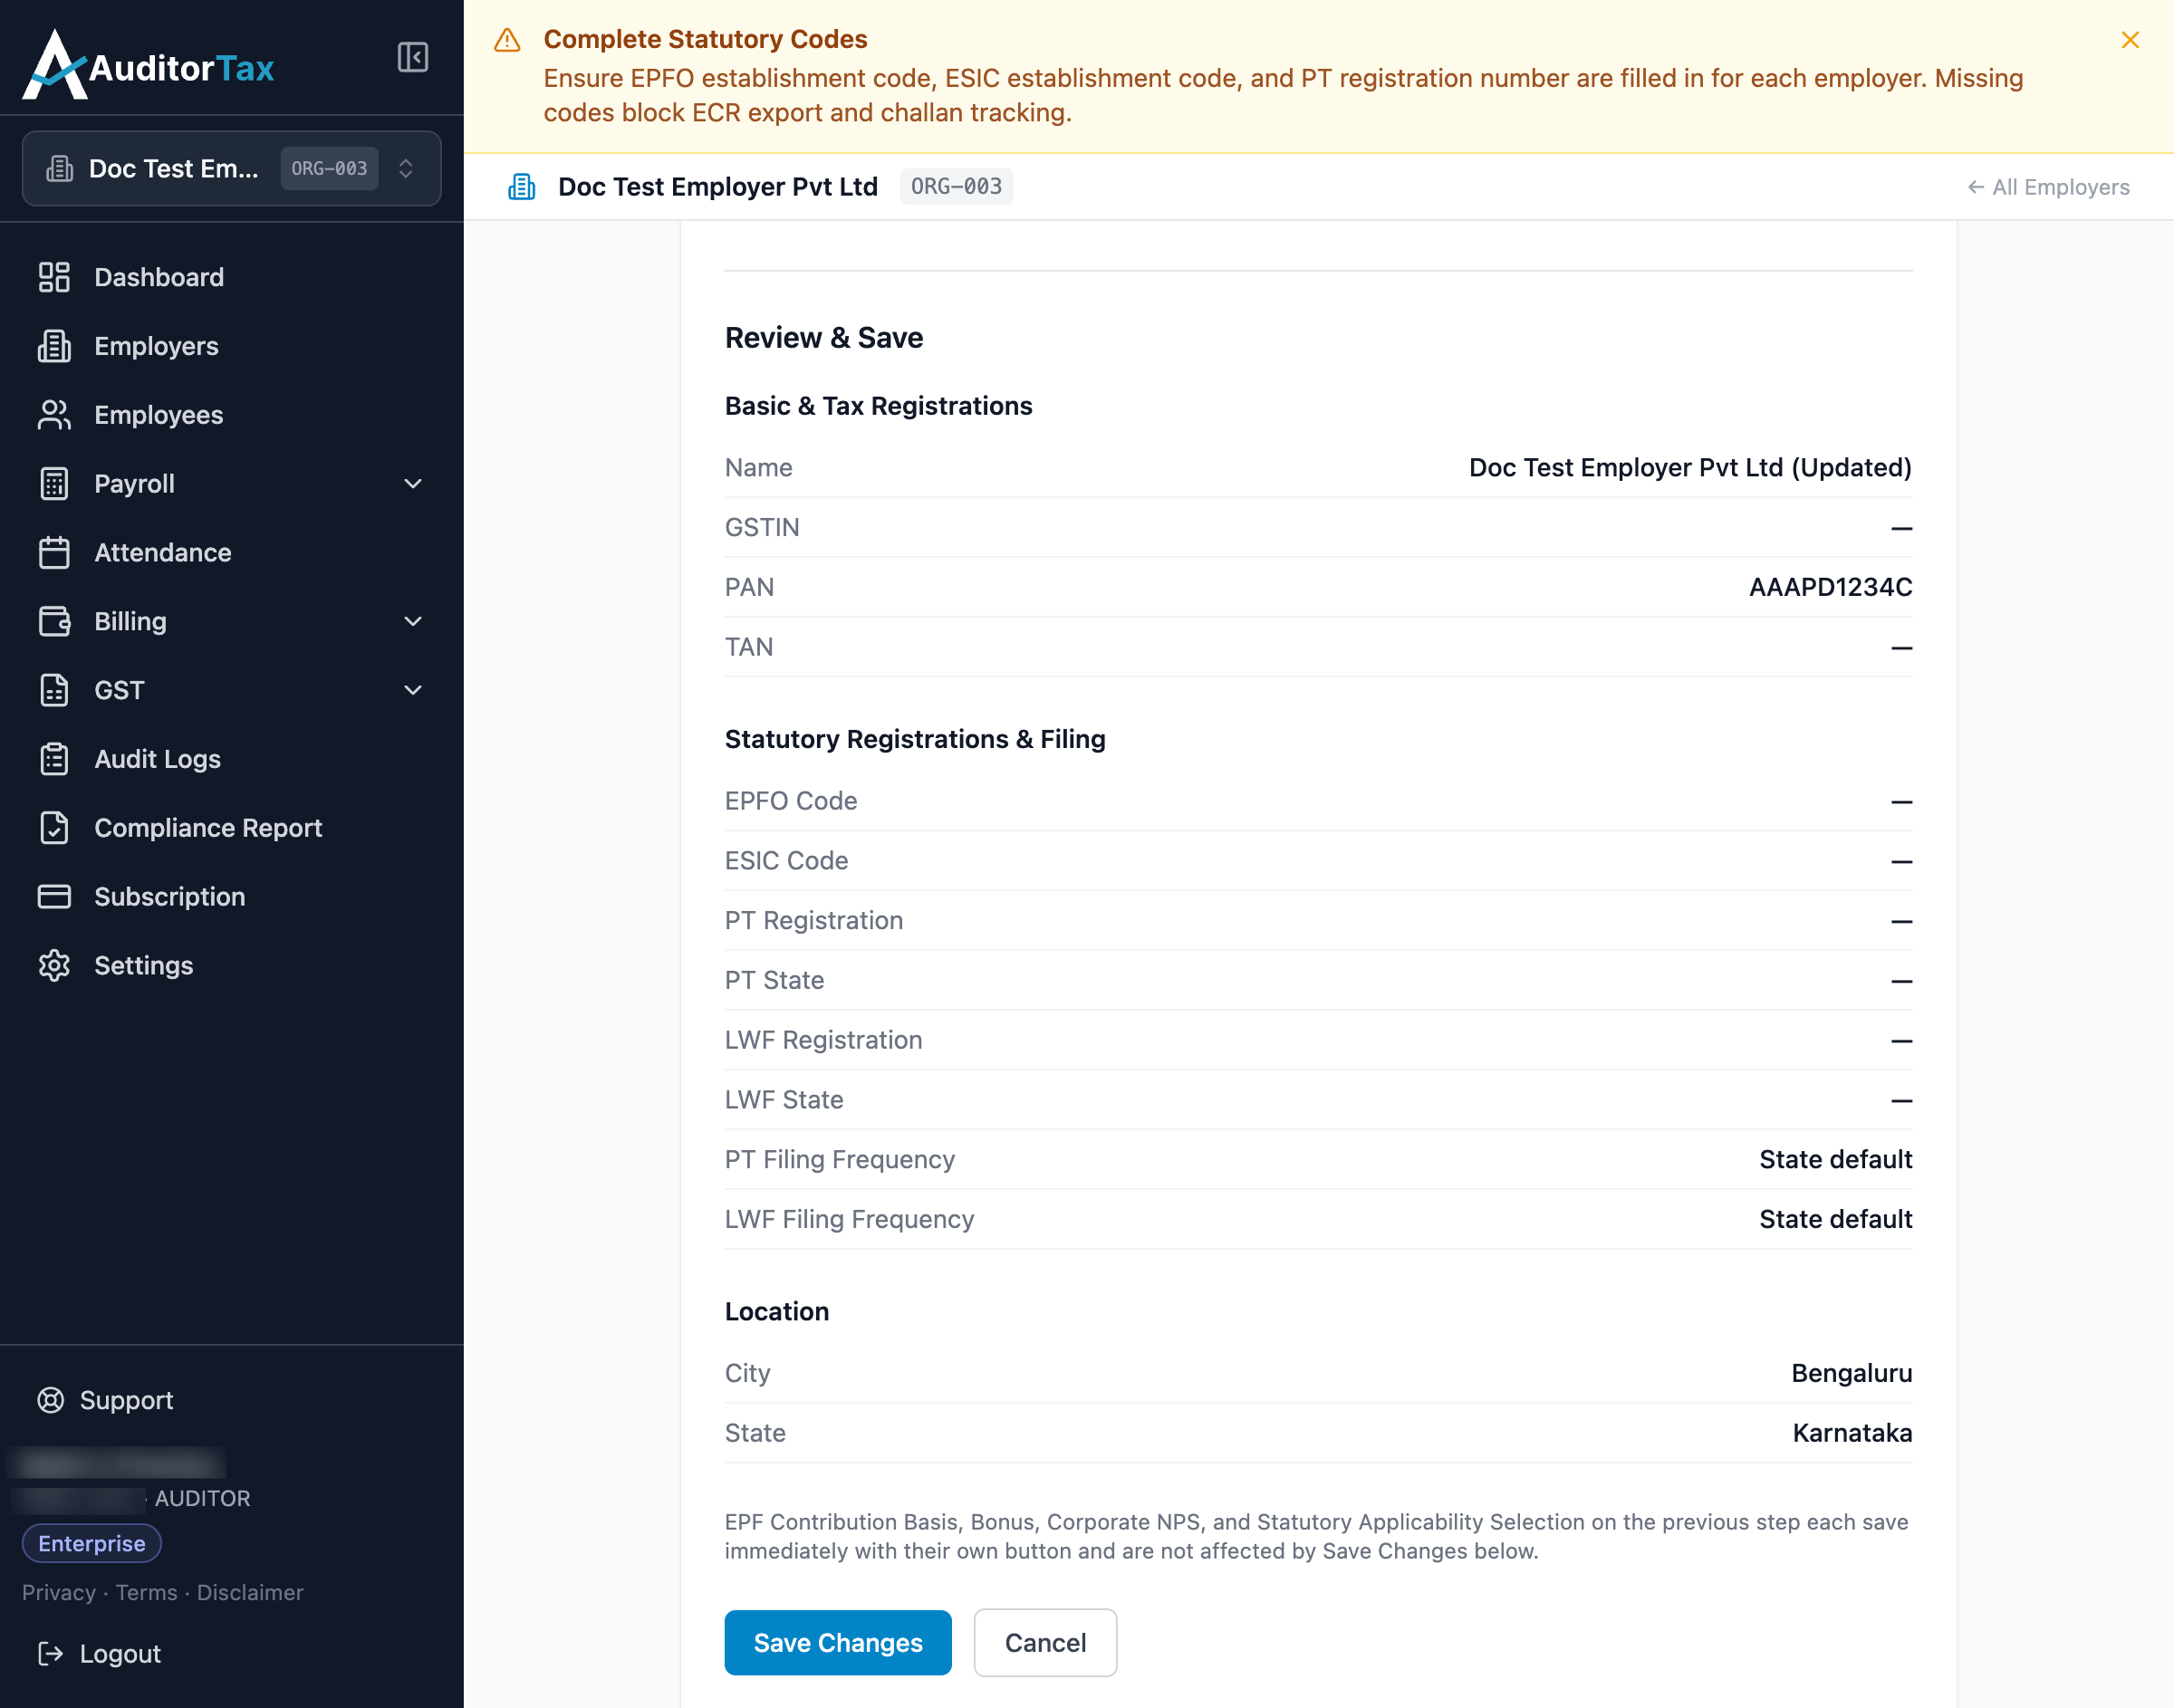Expand the GST submenu chevron
Image resolution: width=2174 pixels, height=1708 pixels.
[x=412, y=690]
